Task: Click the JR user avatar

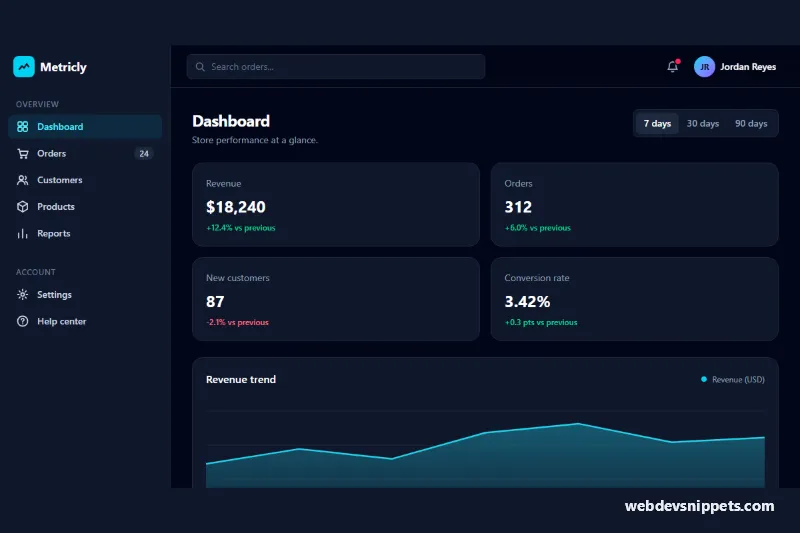Action: tap(704, 67)
